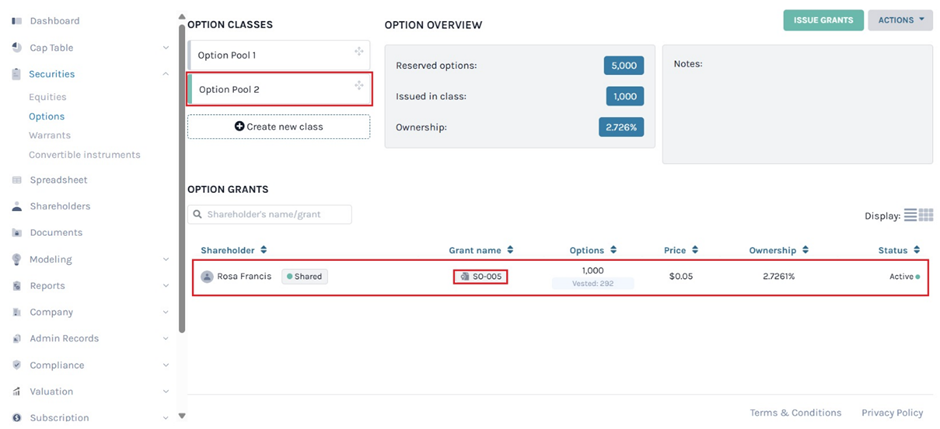Switch to the grid display view icon
This screenshot has height=429, width=940.
(926, 215)
